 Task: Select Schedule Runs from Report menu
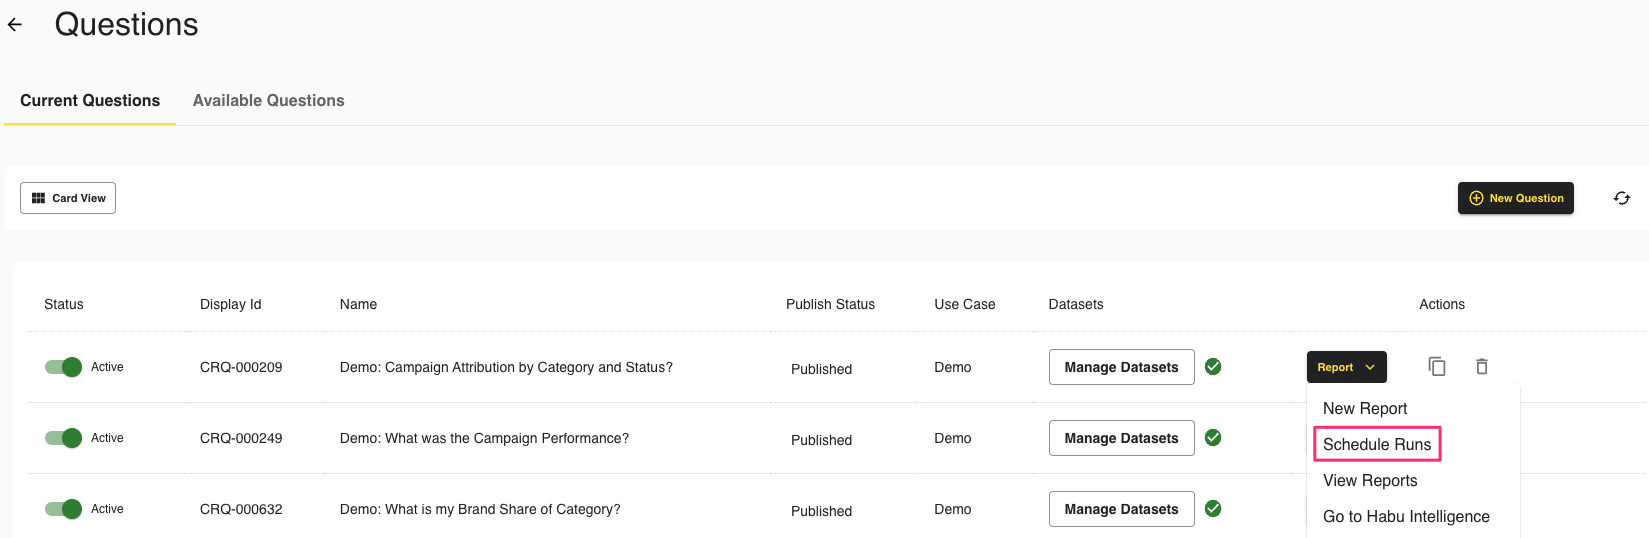point(1376,444)
